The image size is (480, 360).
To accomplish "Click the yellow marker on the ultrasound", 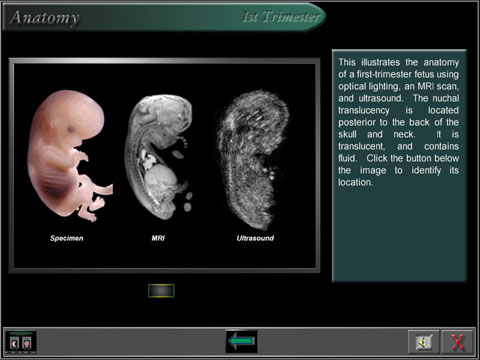I will pos(232,141).
